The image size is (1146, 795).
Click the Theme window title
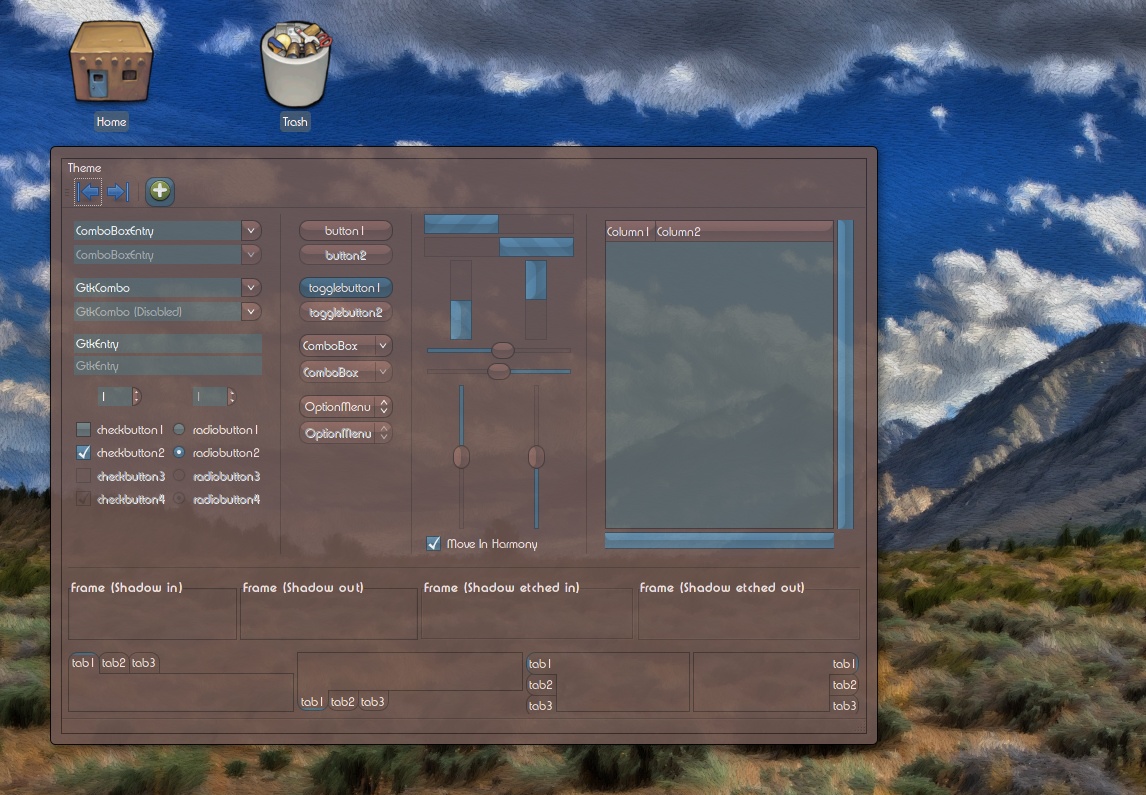point(85,168)
